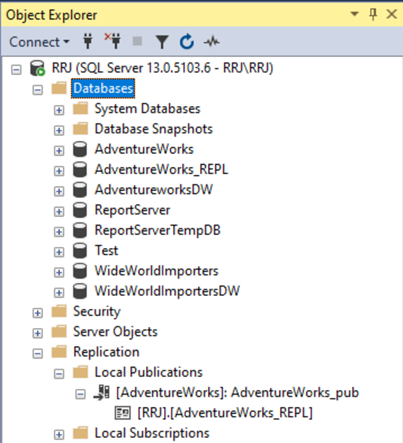Expand the AdventureWorks database node
The height and width of the screenshot is (443, 403).
point(59,151)
